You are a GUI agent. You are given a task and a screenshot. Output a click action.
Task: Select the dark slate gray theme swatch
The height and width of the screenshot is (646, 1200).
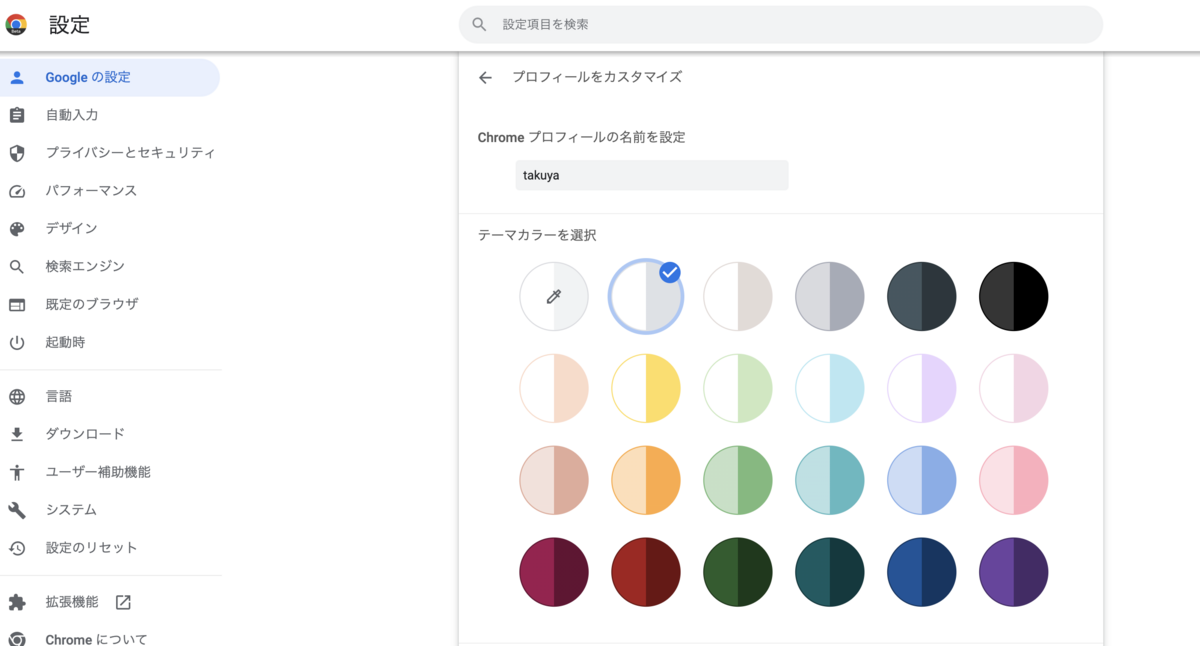click(922, 296)
